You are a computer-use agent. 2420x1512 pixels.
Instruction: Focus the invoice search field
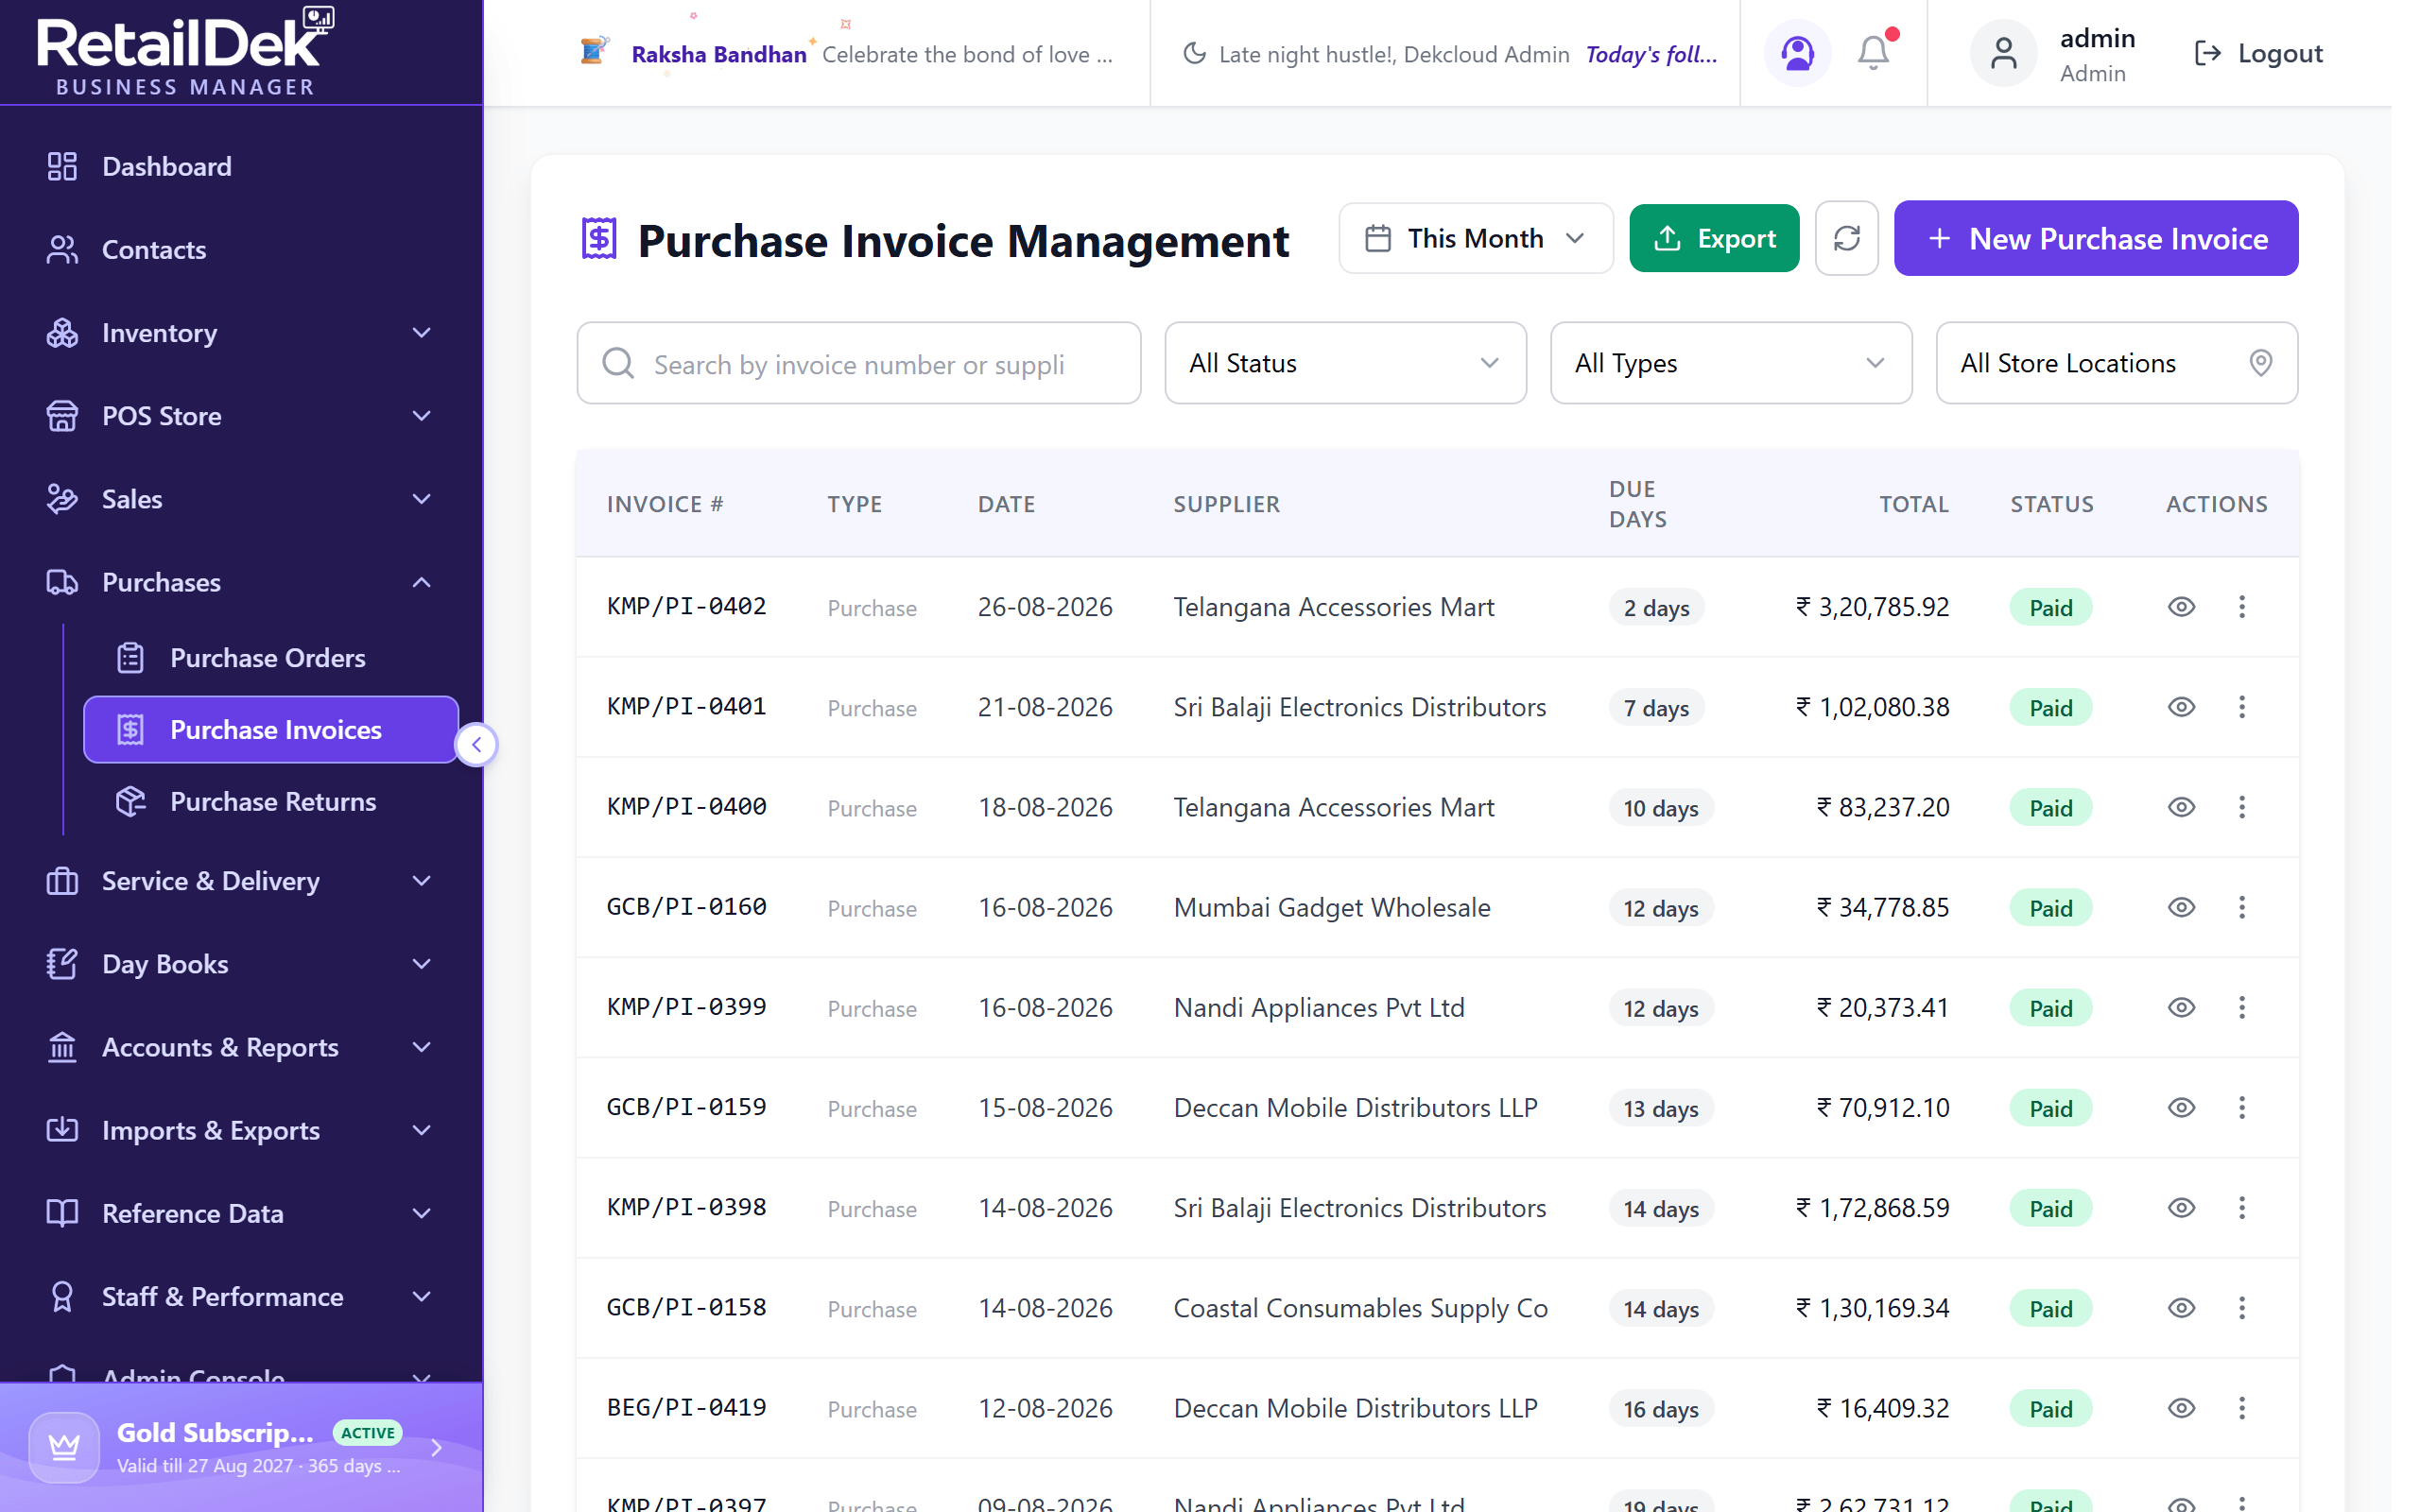(858, 363)
